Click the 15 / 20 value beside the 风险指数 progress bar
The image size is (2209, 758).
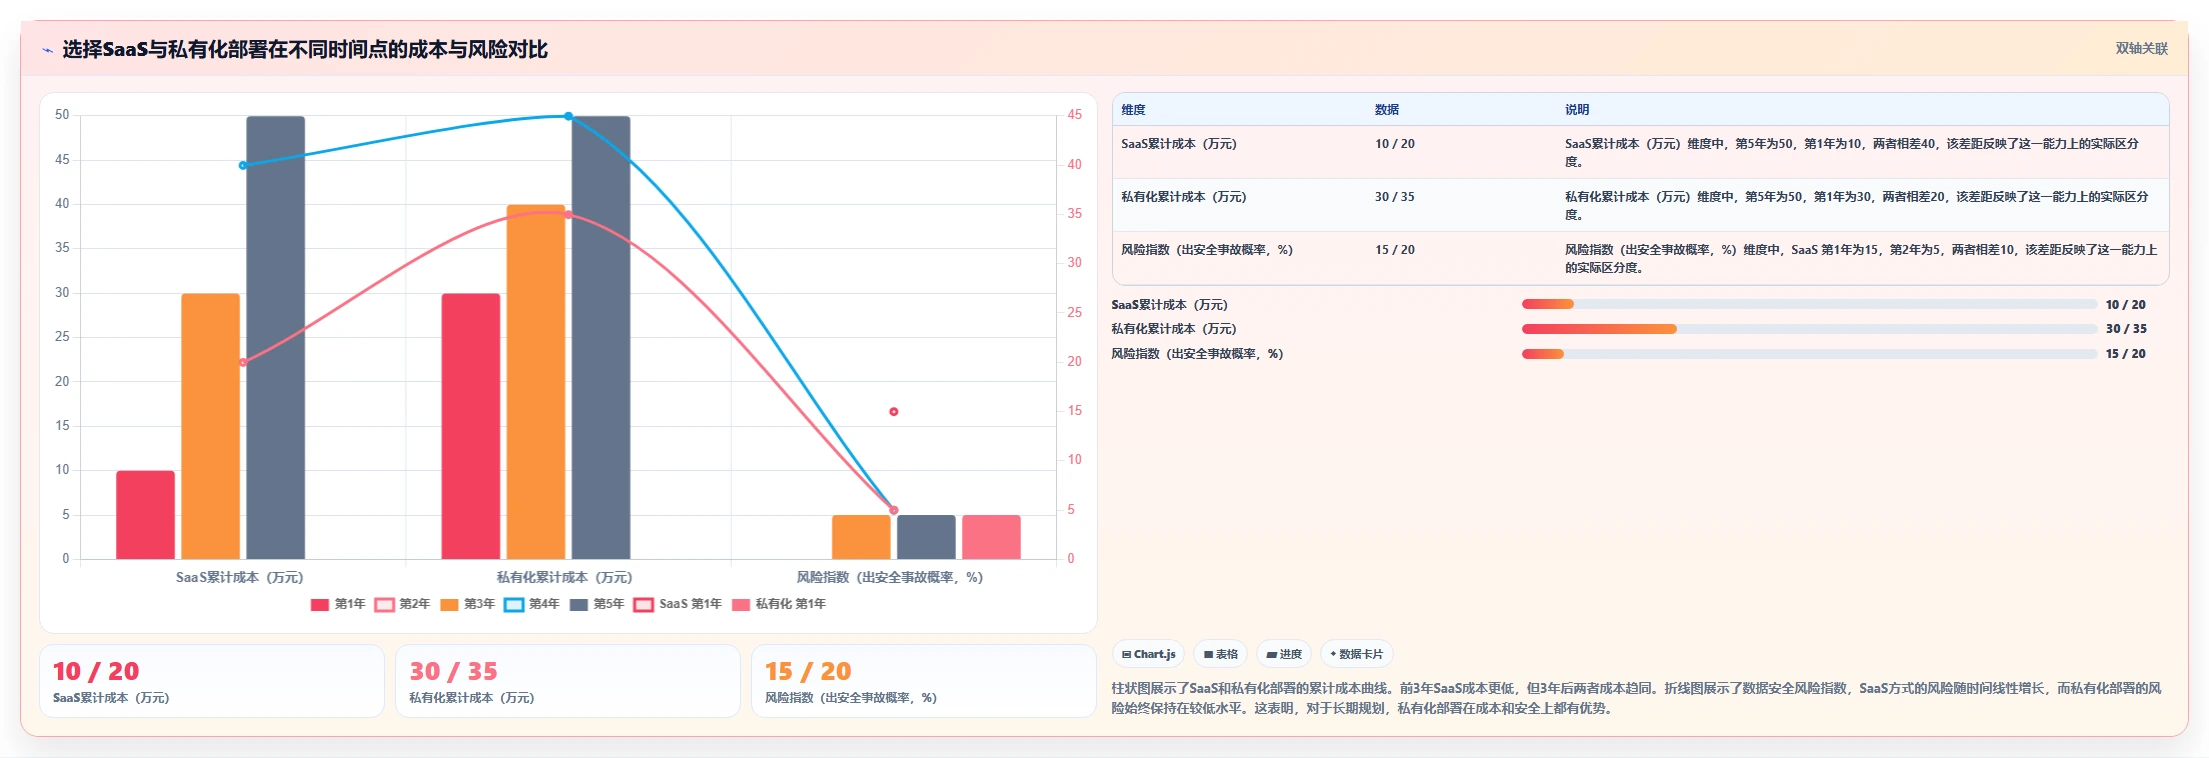[x=2125, y=354]
